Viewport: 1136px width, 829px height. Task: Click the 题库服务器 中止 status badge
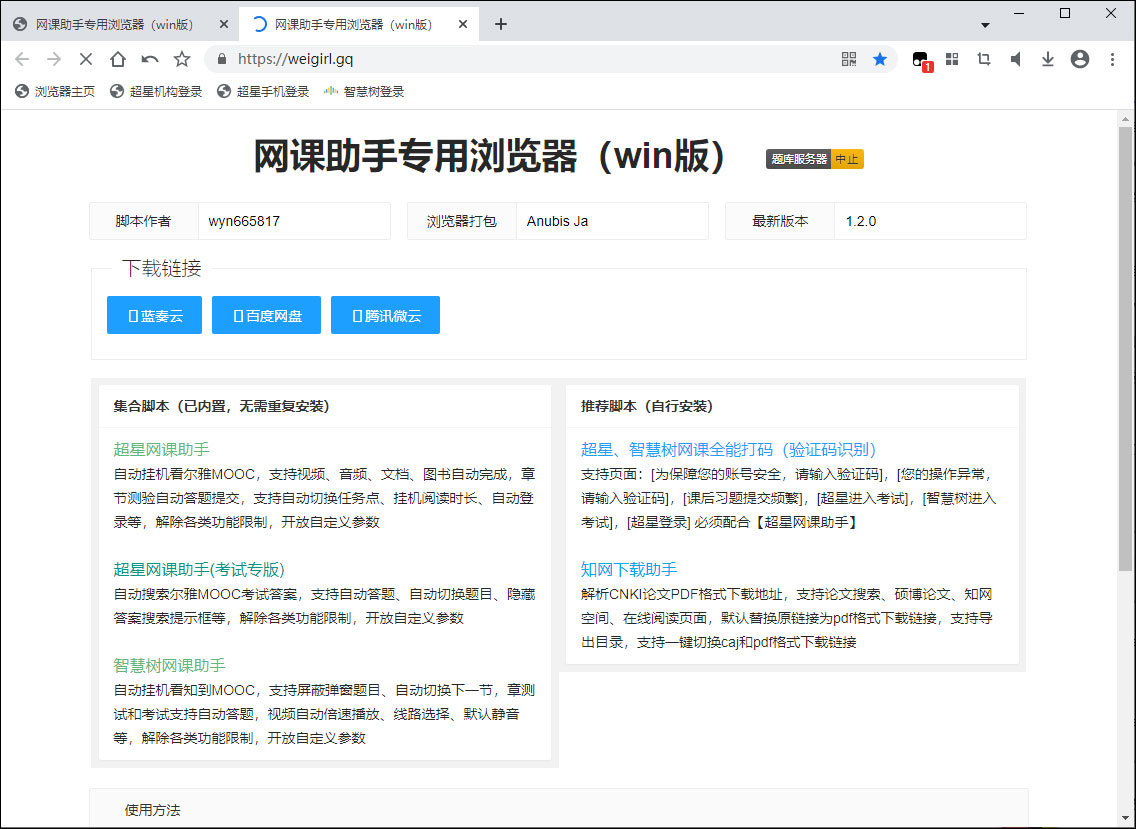(x=814, y=159)
